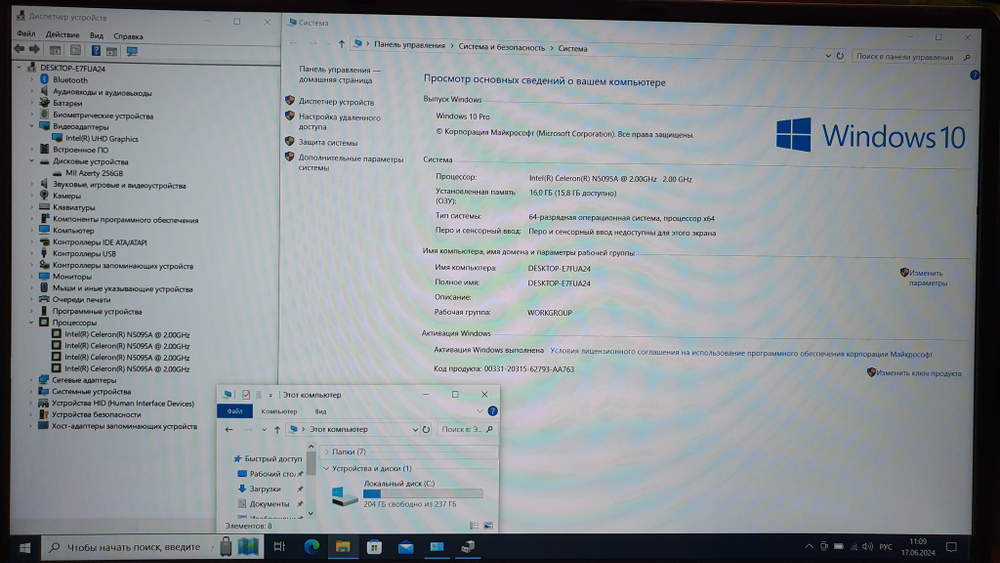Click the Explorer up-folder arrow
Screen dimensions: 1000x563
pyautogui.click(x=277, y=430)
